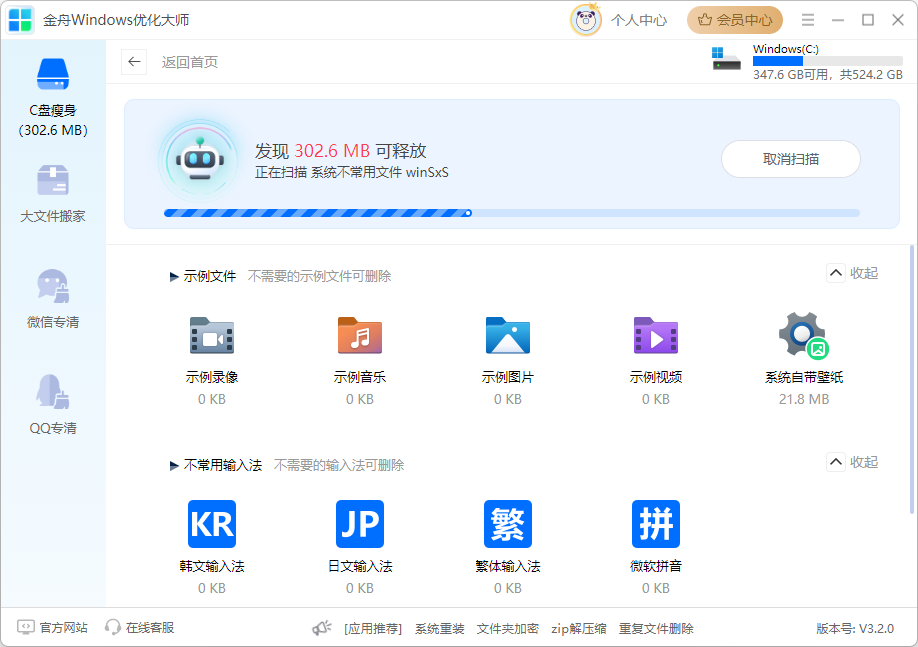This screenshot has height=647, width=918.
Task: Select the 系统自带壁纸 icon
Action: pyautogui.click(x=804, y=336)
